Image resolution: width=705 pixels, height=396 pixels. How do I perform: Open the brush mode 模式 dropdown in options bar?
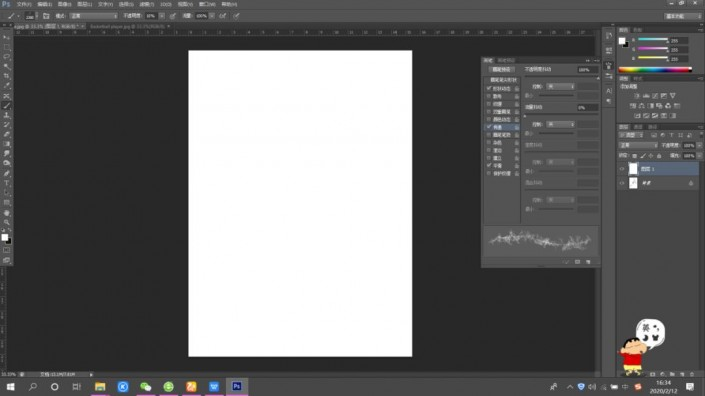94,16
